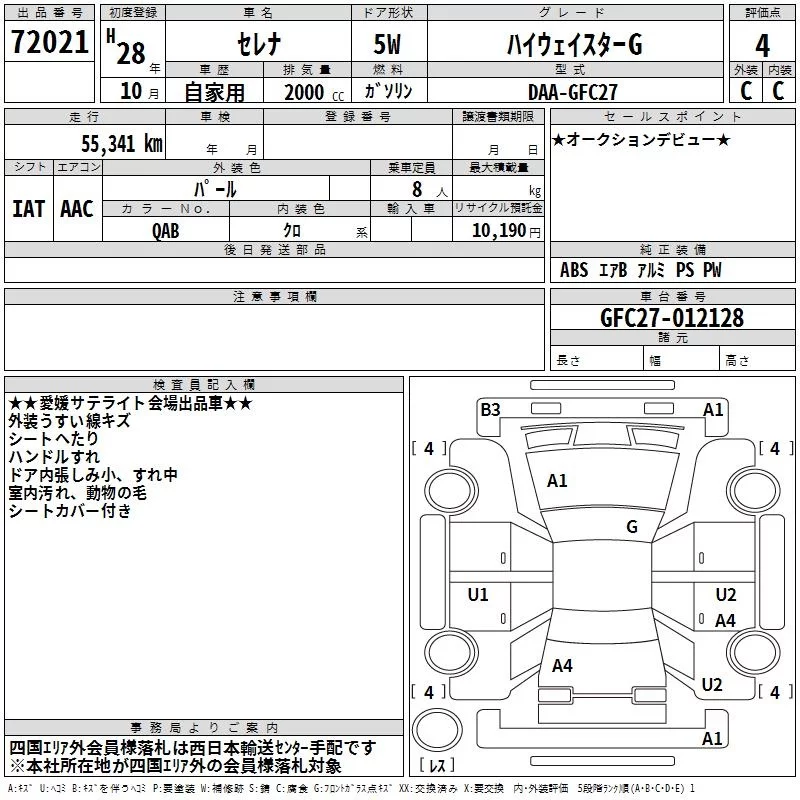Click the damage legend at bottom
This screenshot has height=800, width=800.
[x=351, y=789]
